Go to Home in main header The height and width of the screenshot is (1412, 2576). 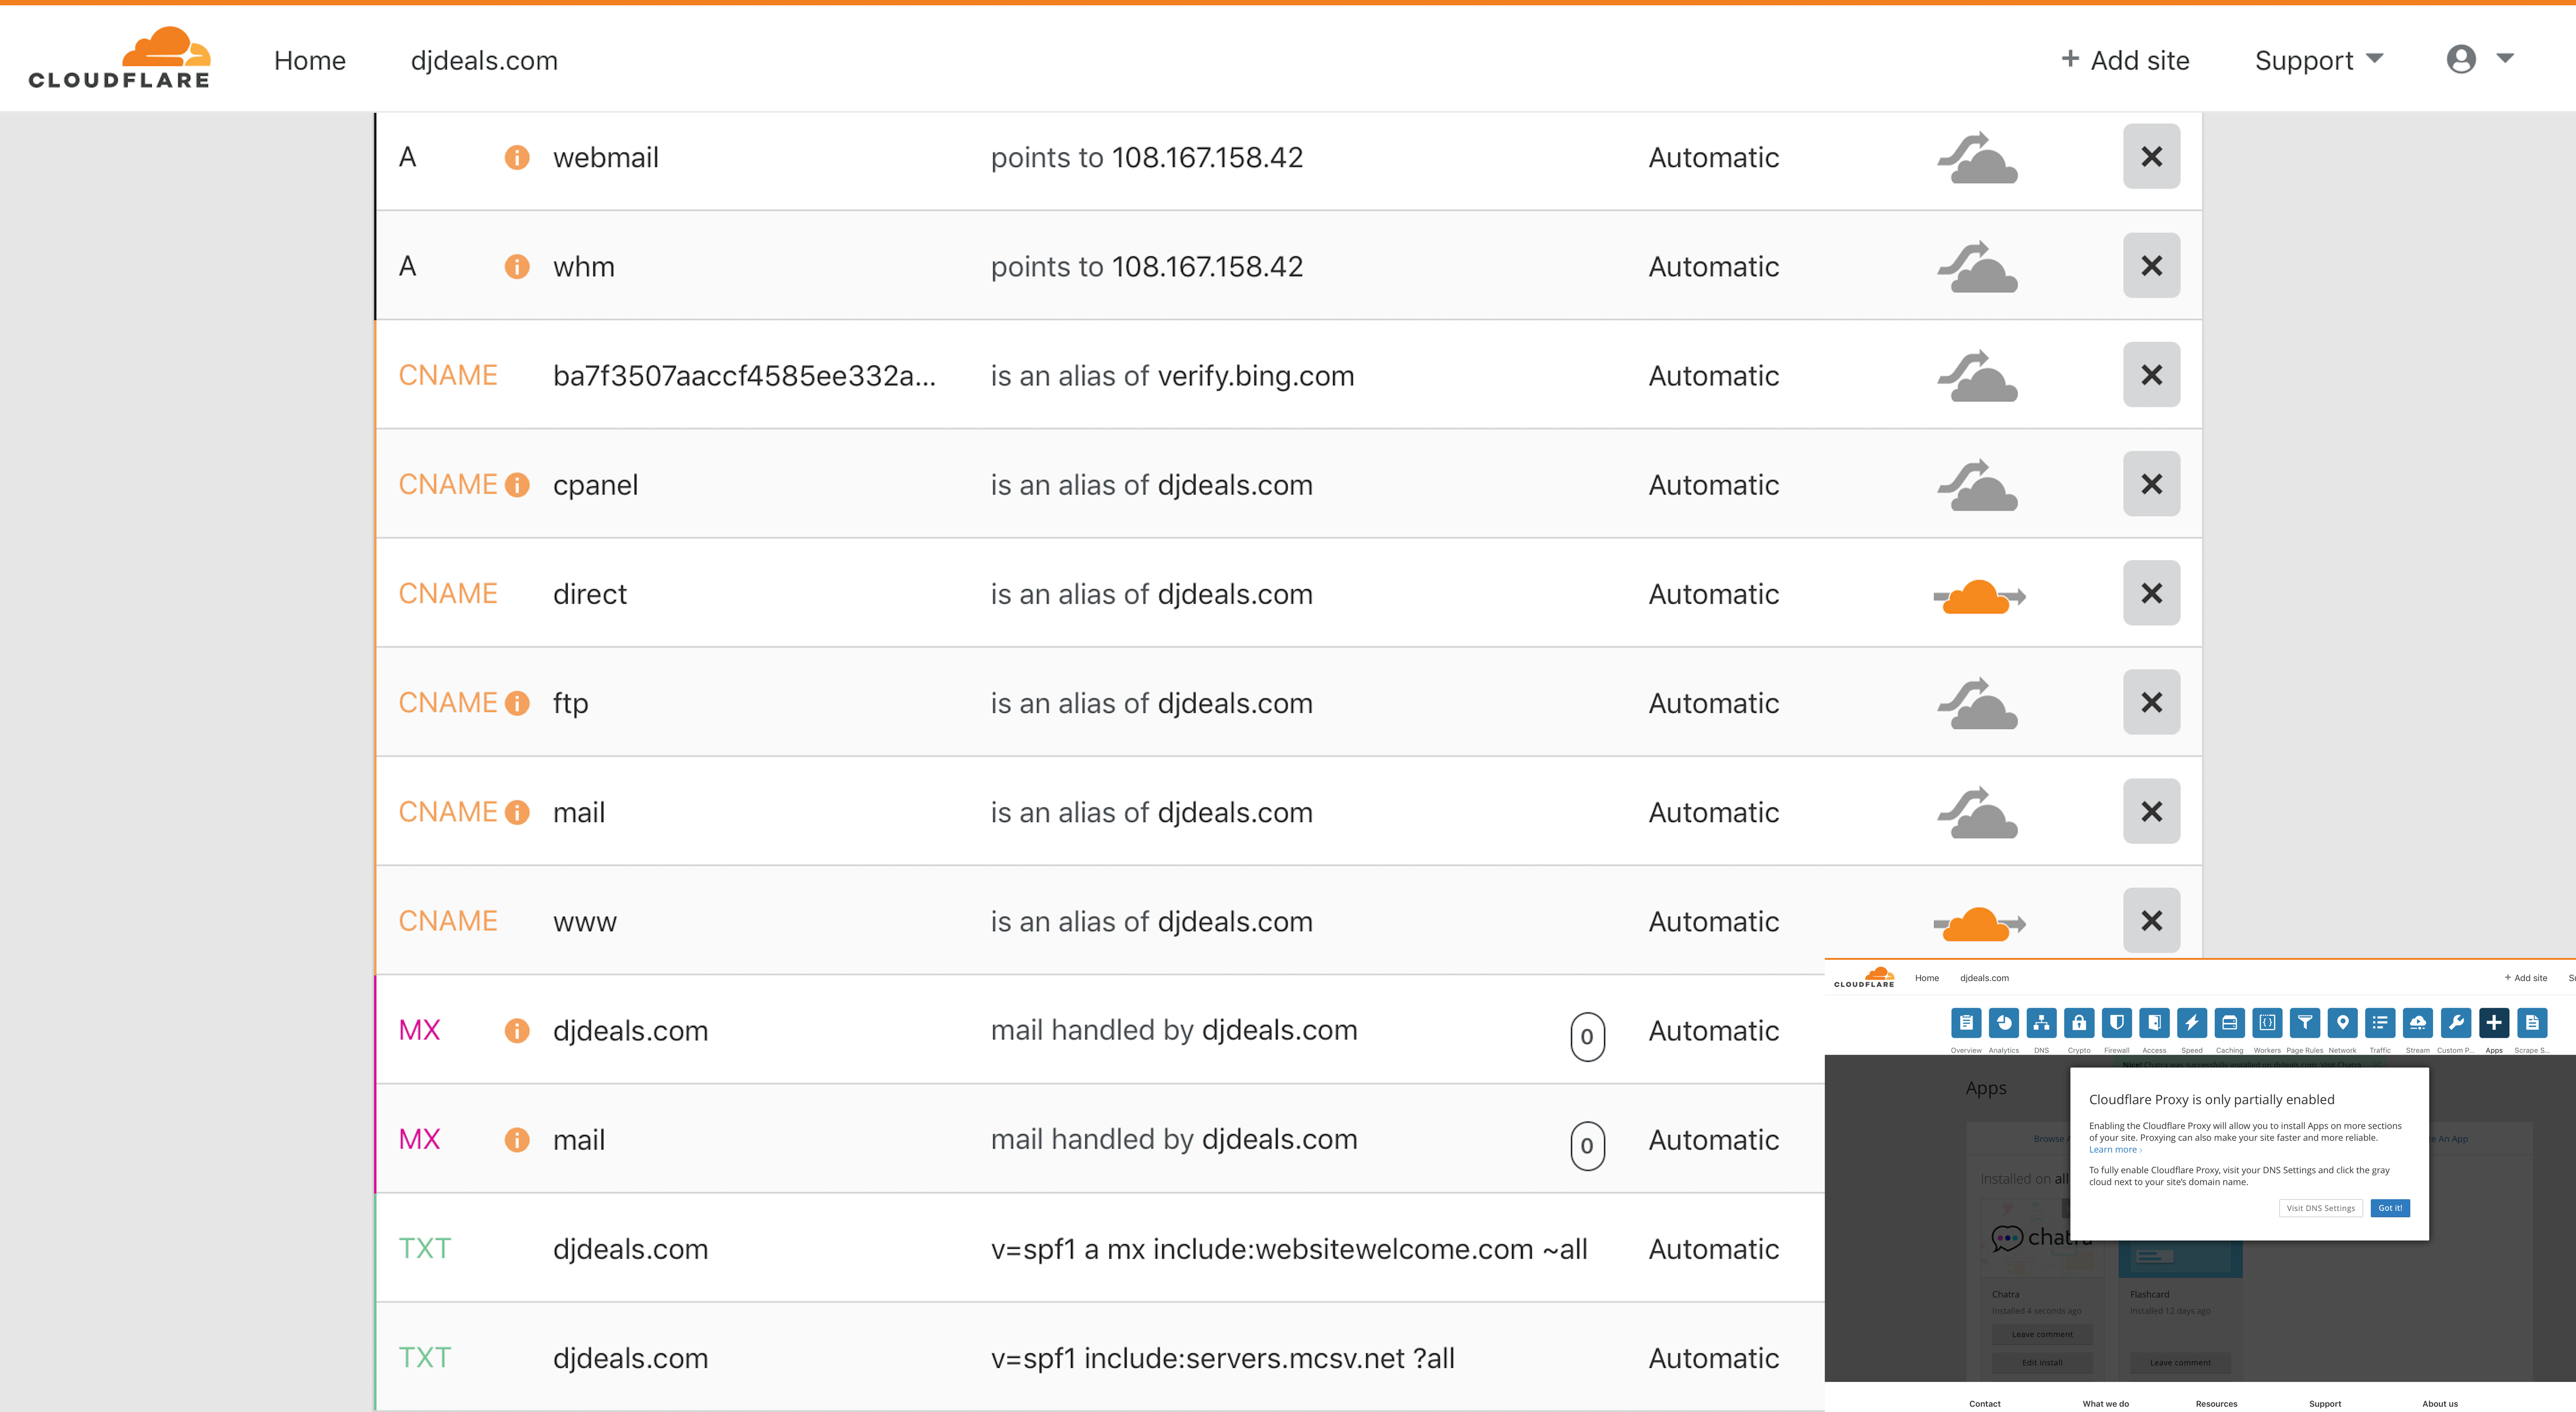310,60
